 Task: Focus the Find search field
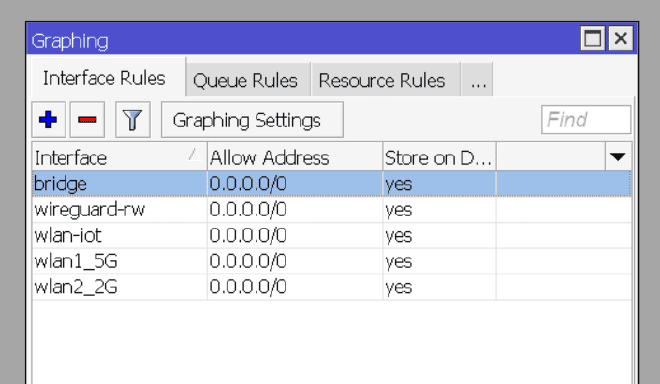(x=586, y=120)
